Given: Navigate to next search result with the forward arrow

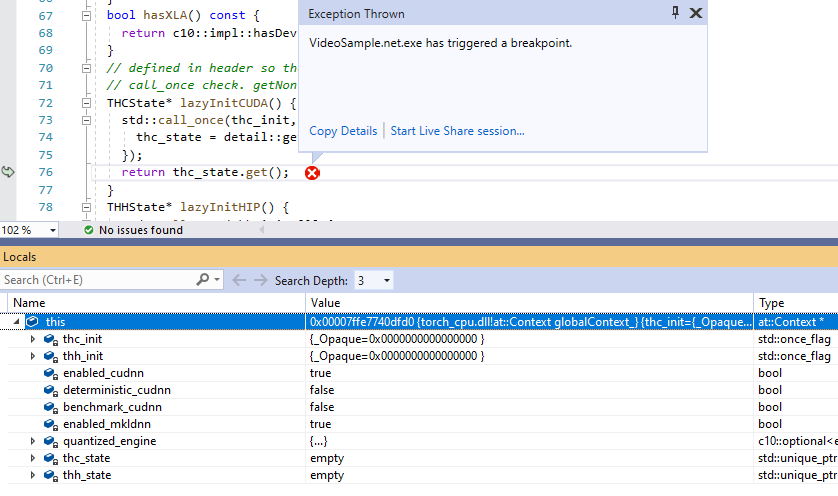Looking at the screenshot, I should coord(260,280).
